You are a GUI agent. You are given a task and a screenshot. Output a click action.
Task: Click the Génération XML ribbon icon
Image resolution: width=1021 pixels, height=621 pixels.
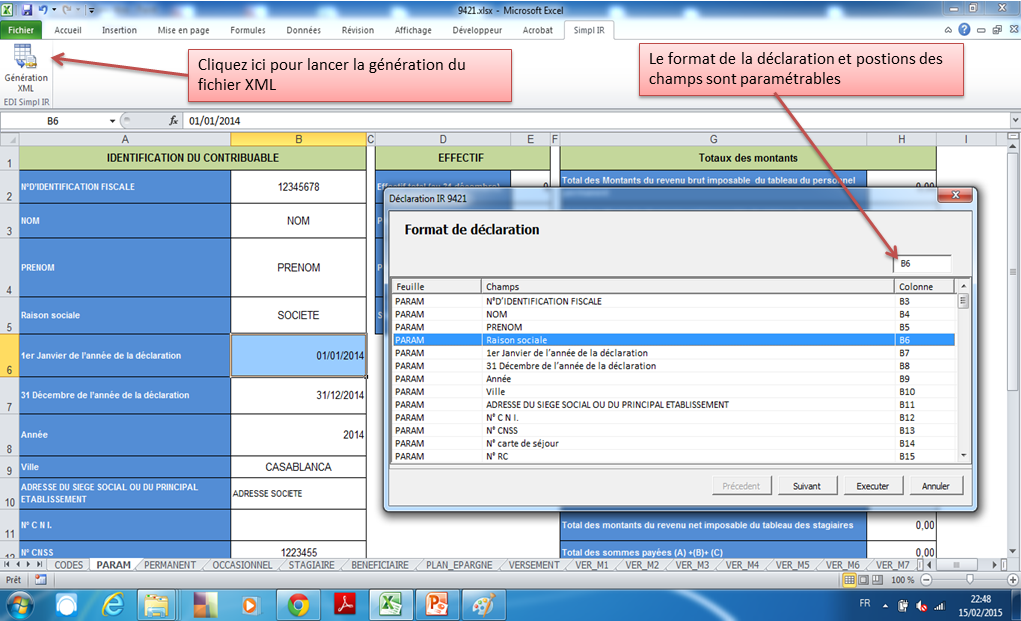[x=25, y=68]
